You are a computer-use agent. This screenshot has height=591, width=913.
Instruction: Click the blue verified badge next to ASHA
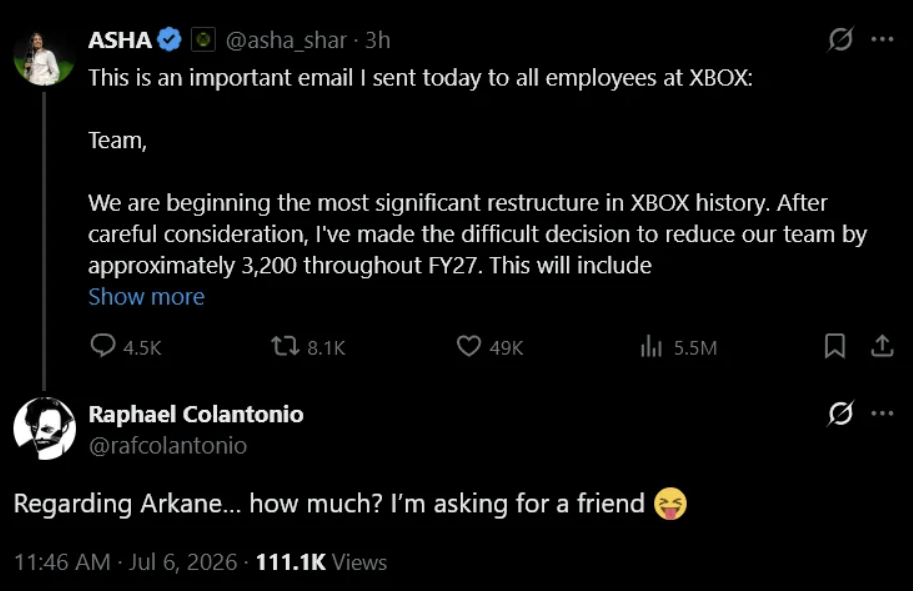click(x=169, y=40)
